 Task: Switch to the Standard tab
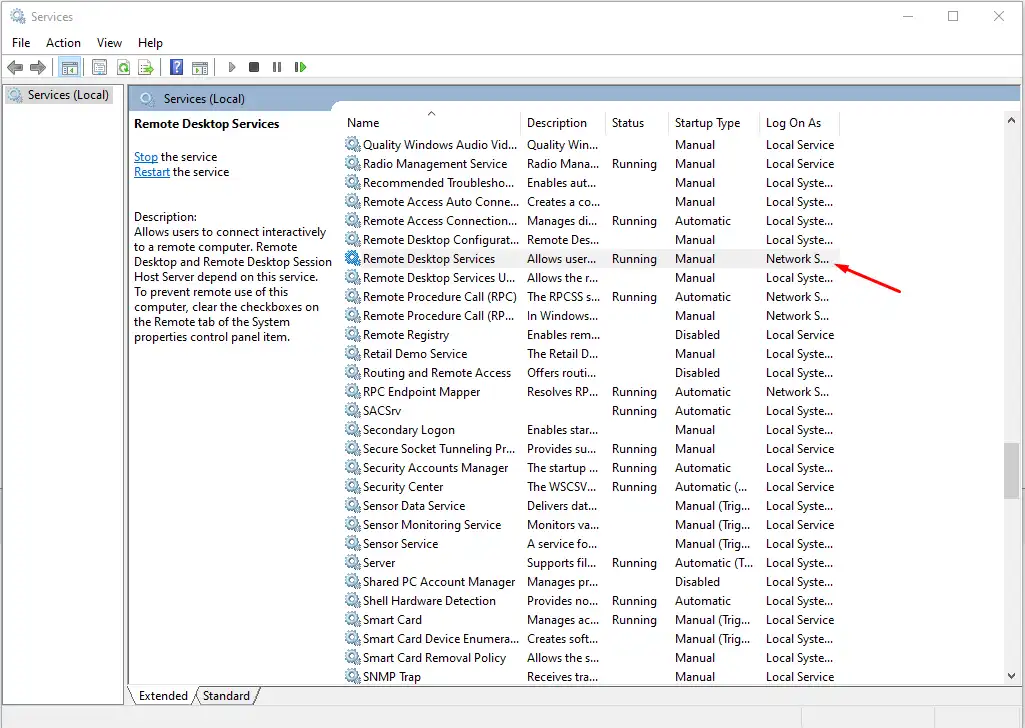click(x=226, y=696)
